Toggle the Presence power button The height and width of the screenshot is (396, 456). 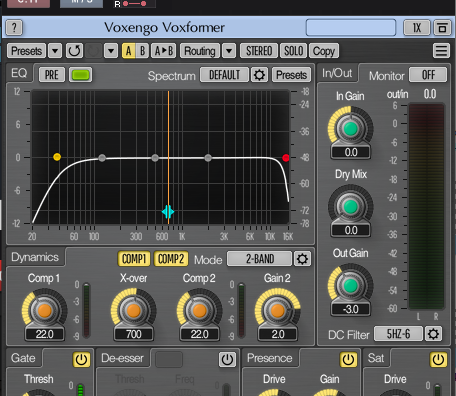(x=348, y=360)
